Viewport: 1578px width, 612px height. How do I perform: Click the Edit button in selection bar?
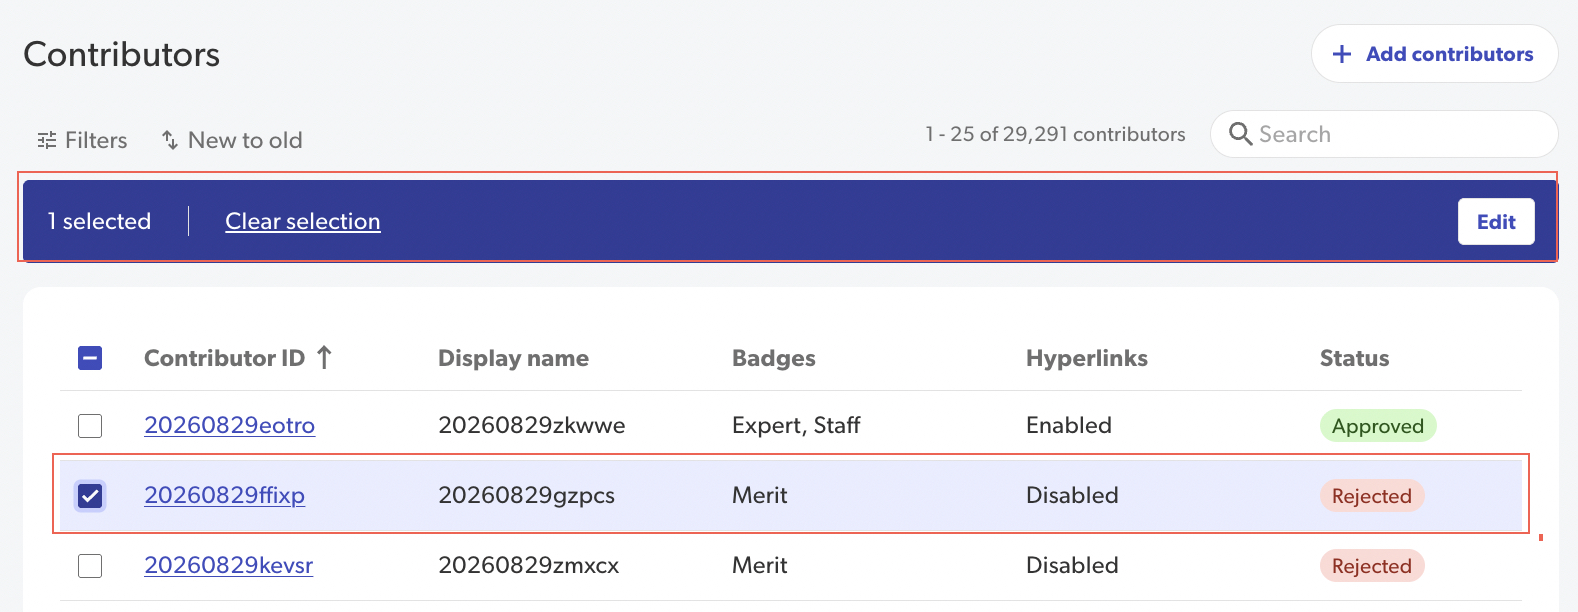click(1496, 222)
